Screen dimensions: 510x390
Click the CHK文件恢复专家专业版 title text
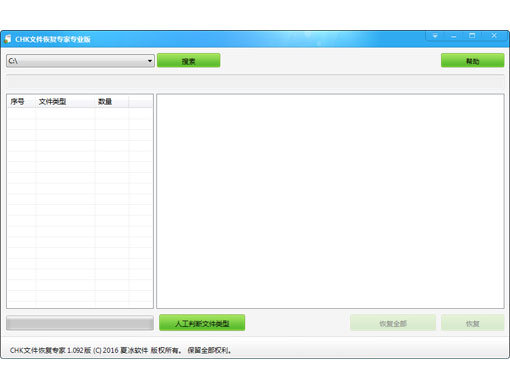(x=53, y=39)
